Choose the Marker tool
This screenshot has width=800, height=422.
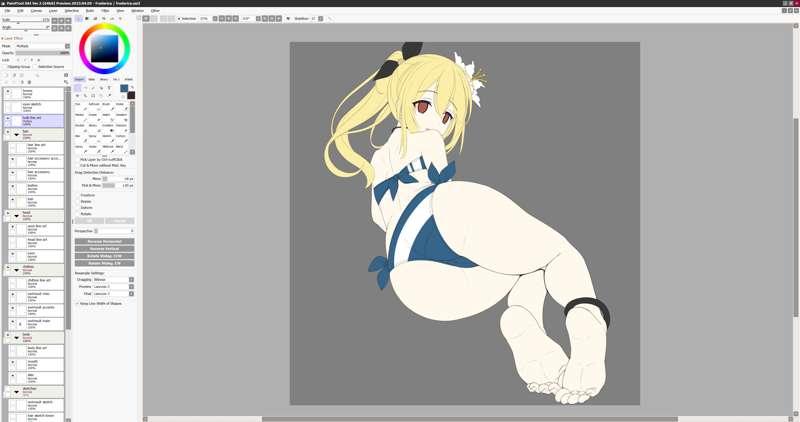point(81,117)
